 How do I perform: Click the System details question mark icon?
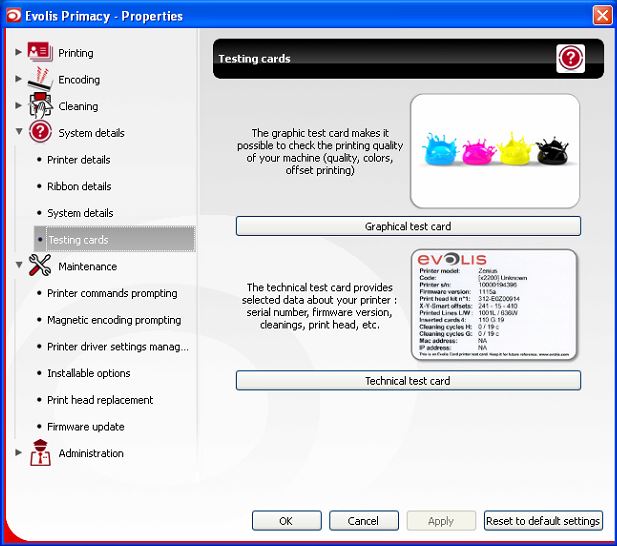40,132
